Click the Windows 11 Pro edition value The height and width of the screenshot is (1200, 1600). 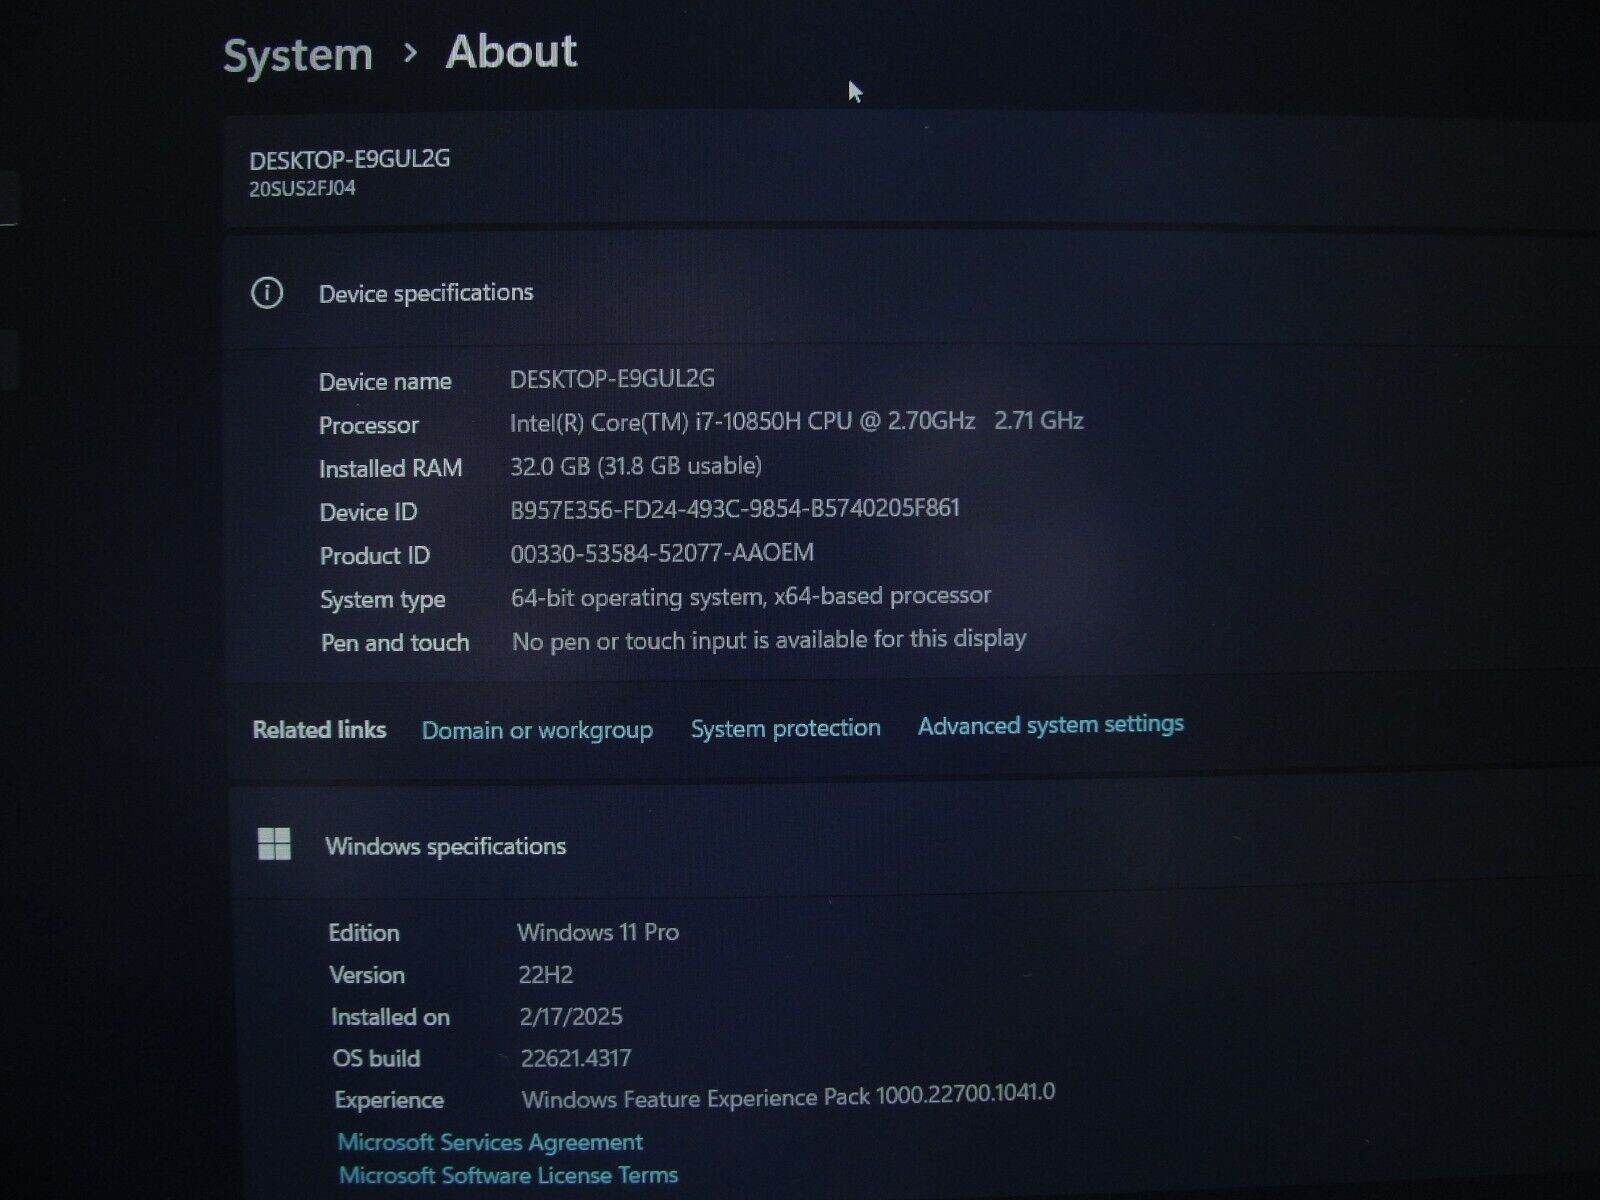click(598, 932)
